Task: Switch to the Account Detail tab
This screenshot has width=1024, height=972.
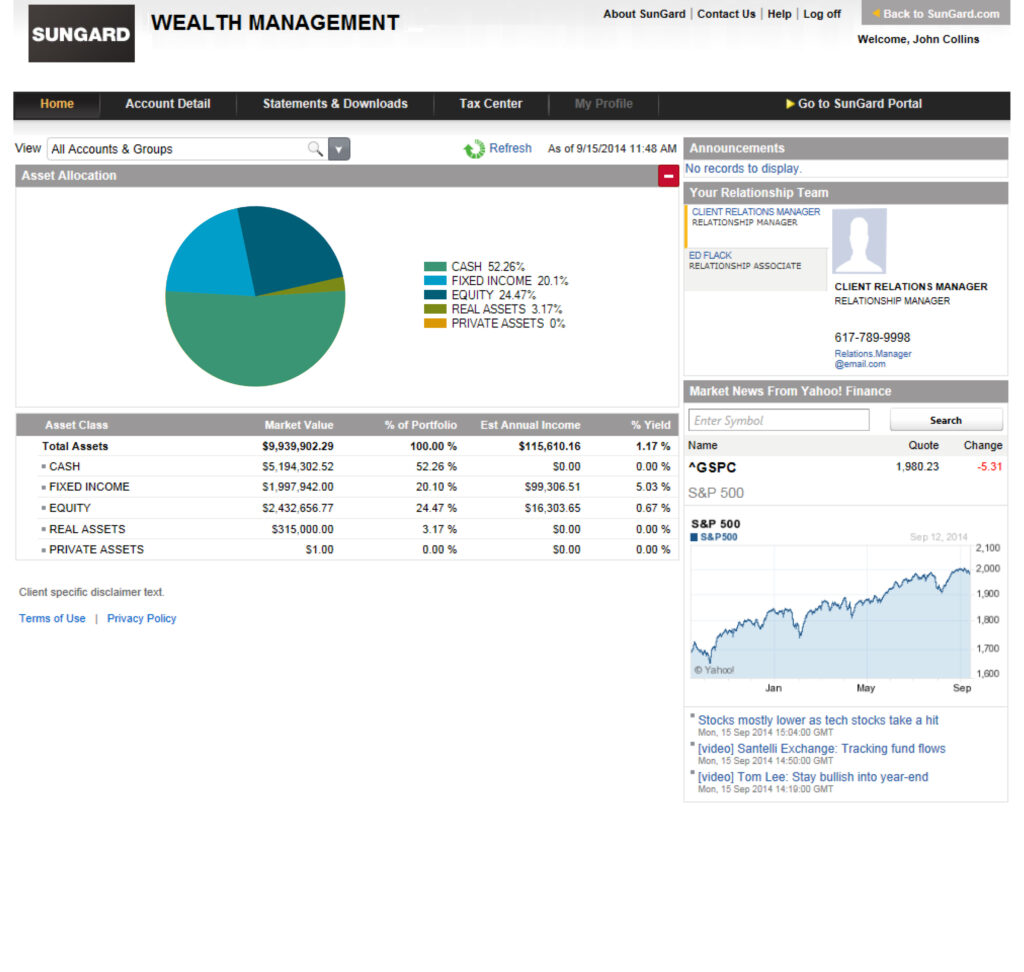Action: (x=168, y=103)
